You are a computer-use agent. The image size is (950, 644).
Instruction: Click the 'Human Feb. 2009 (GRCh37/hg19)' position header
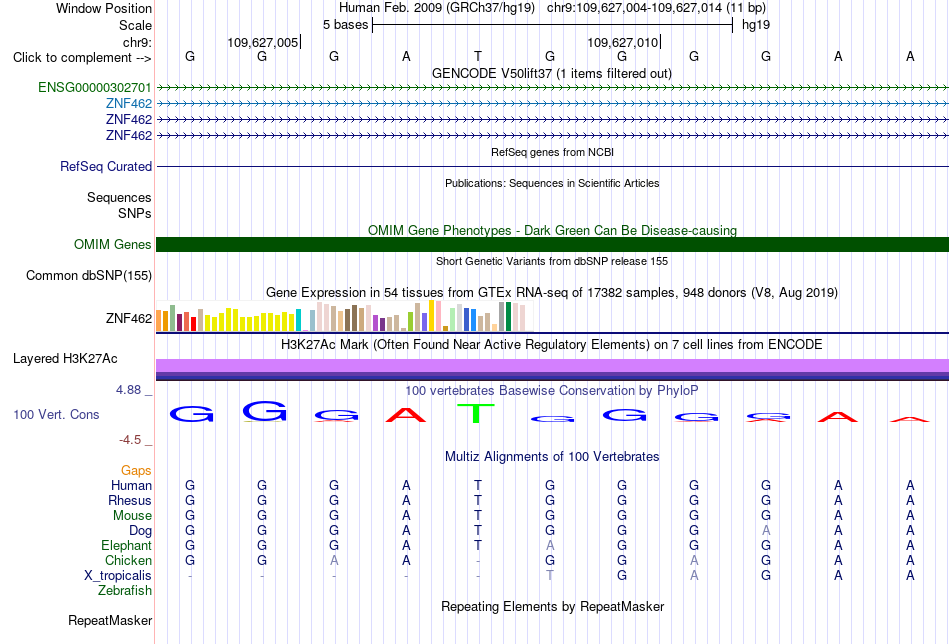coord(437,8)
